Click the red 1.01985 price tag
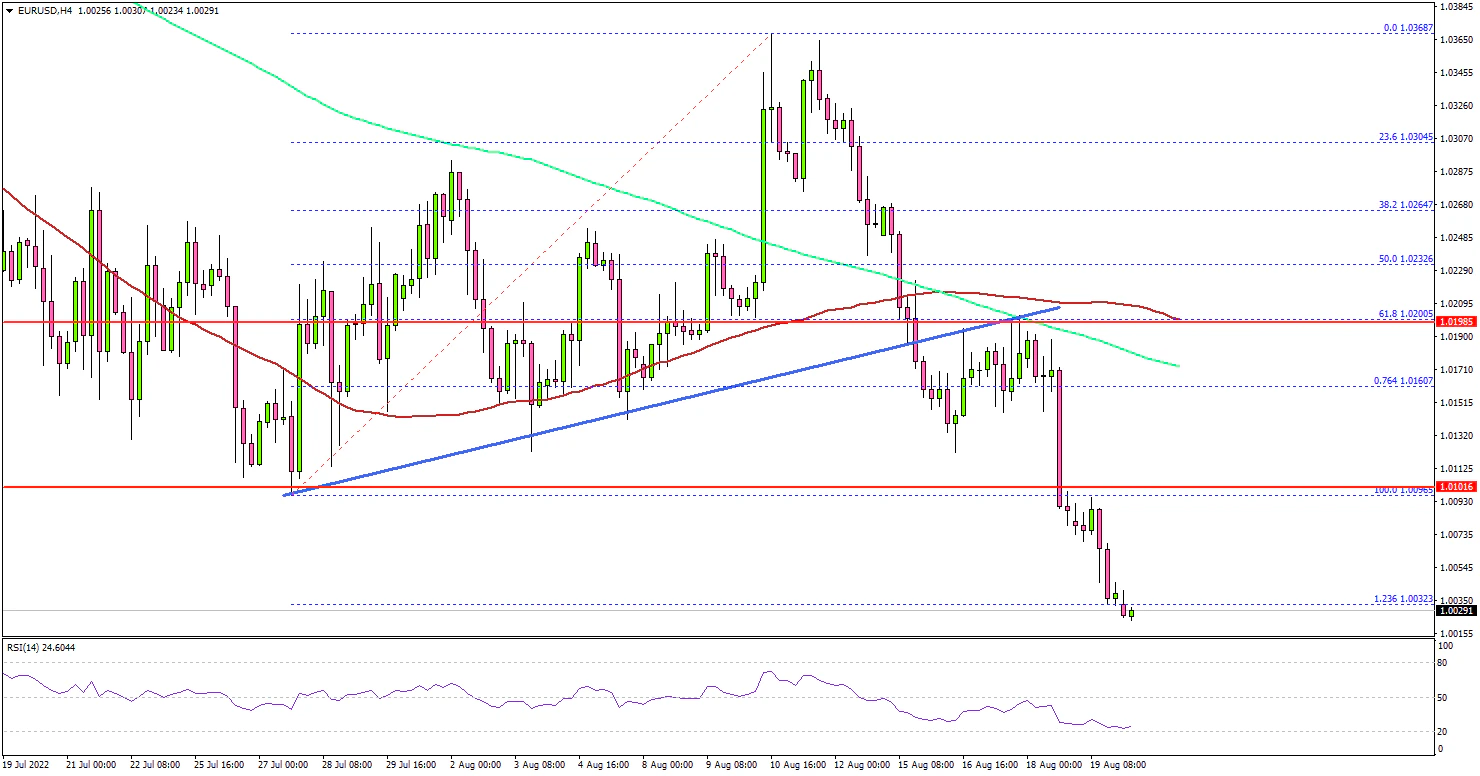This screenshot has width=1480, height=776. point(1454,322)
